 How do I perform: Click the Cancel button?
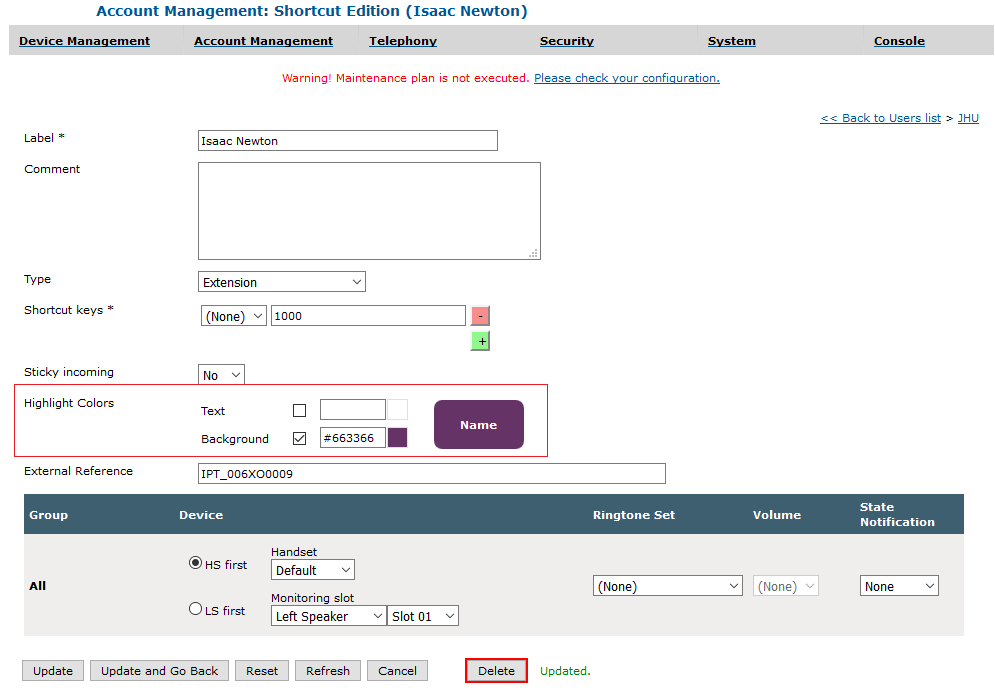(397, 671)
